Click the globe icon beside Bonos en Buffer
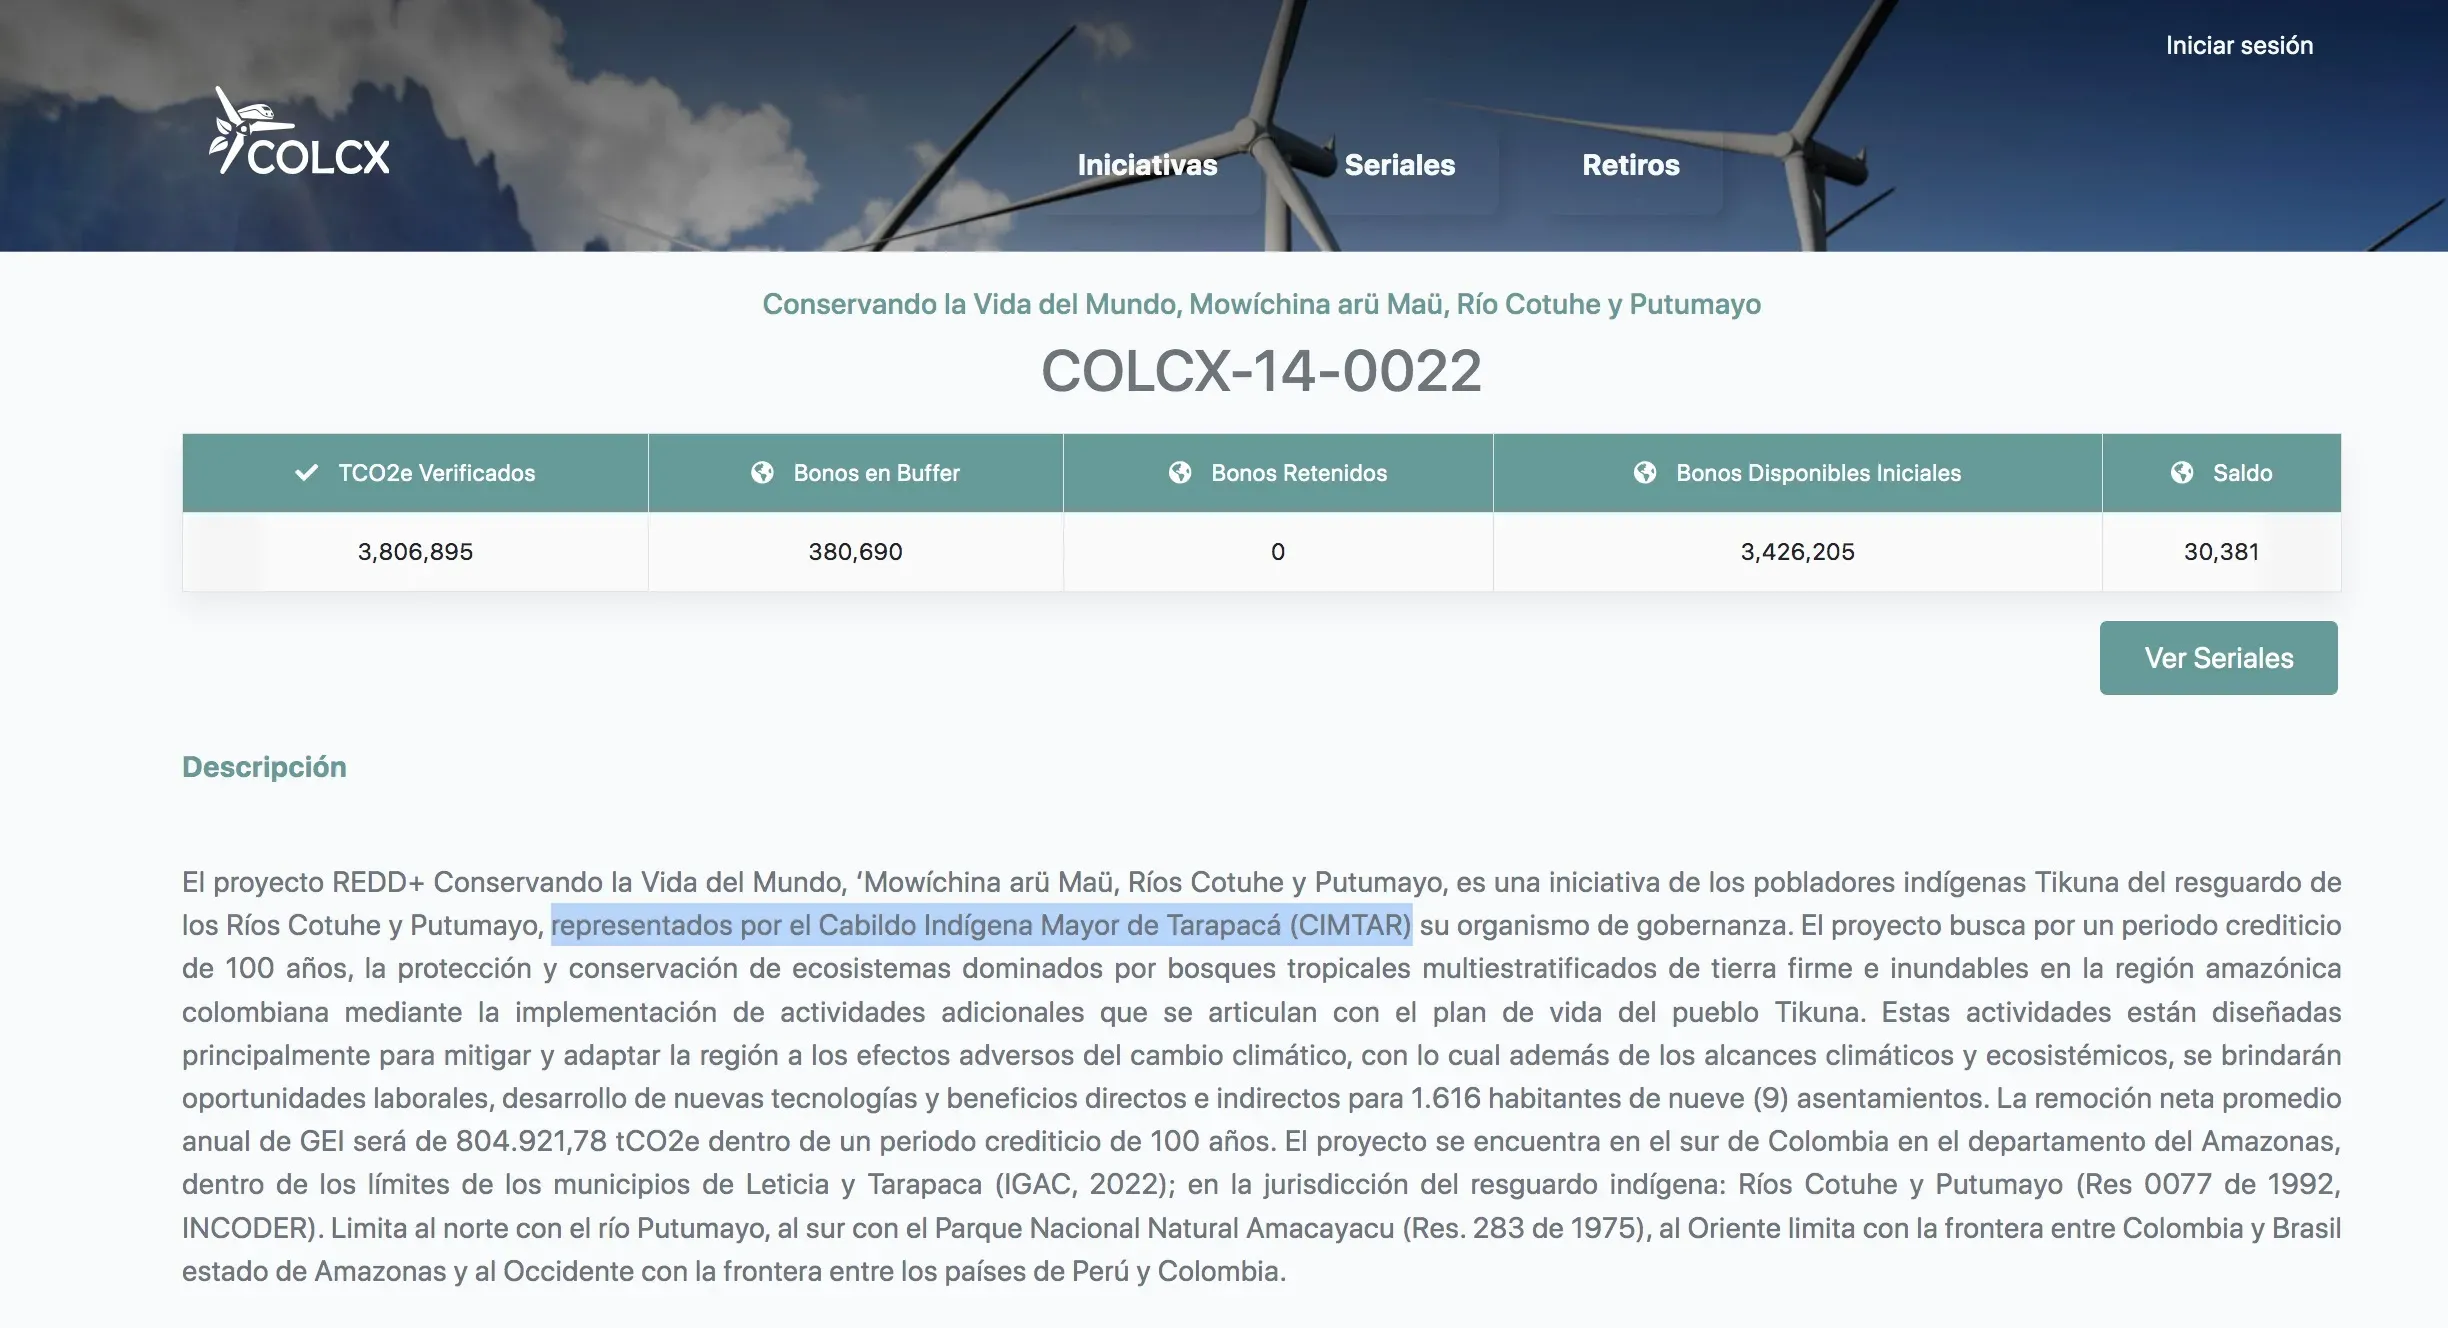Image resolution: width=2448 pixels, height=1328 pixels. tap(762, 472)
